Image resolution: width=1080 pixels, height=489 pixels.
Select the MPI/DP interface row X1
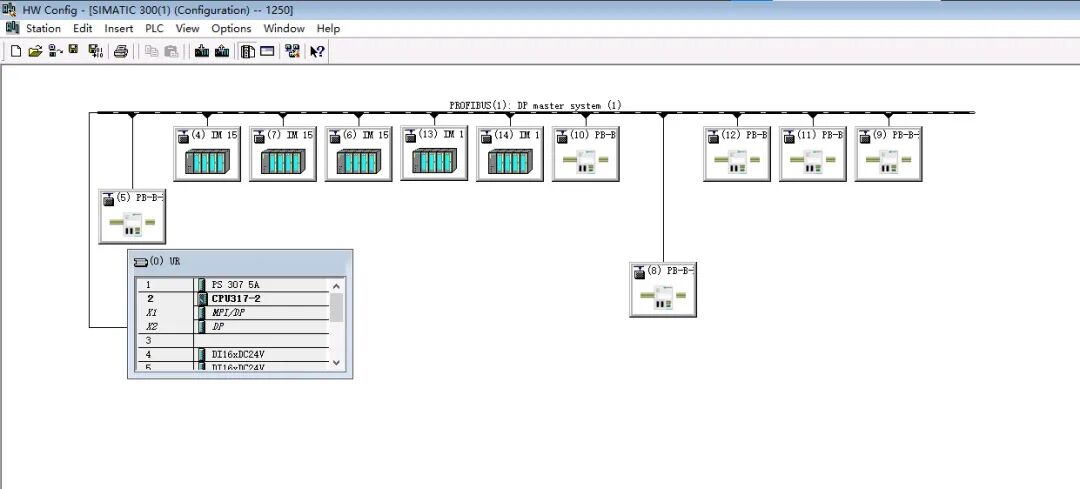coord(233,313)
